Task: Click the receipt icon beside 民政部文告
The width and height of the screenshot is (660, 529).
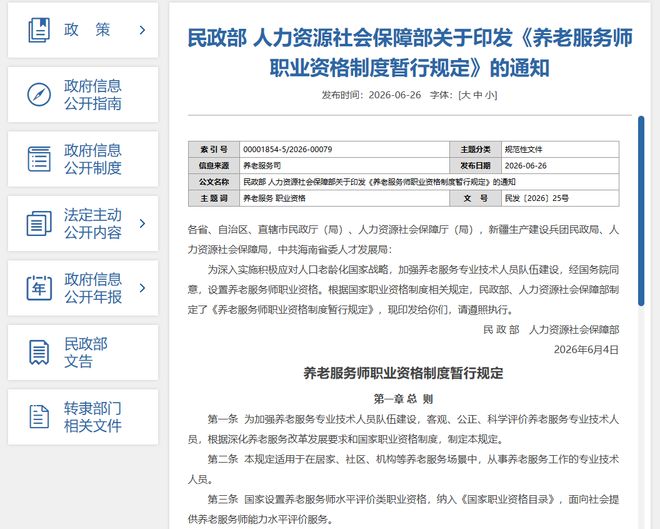Action: click(39, 353)
